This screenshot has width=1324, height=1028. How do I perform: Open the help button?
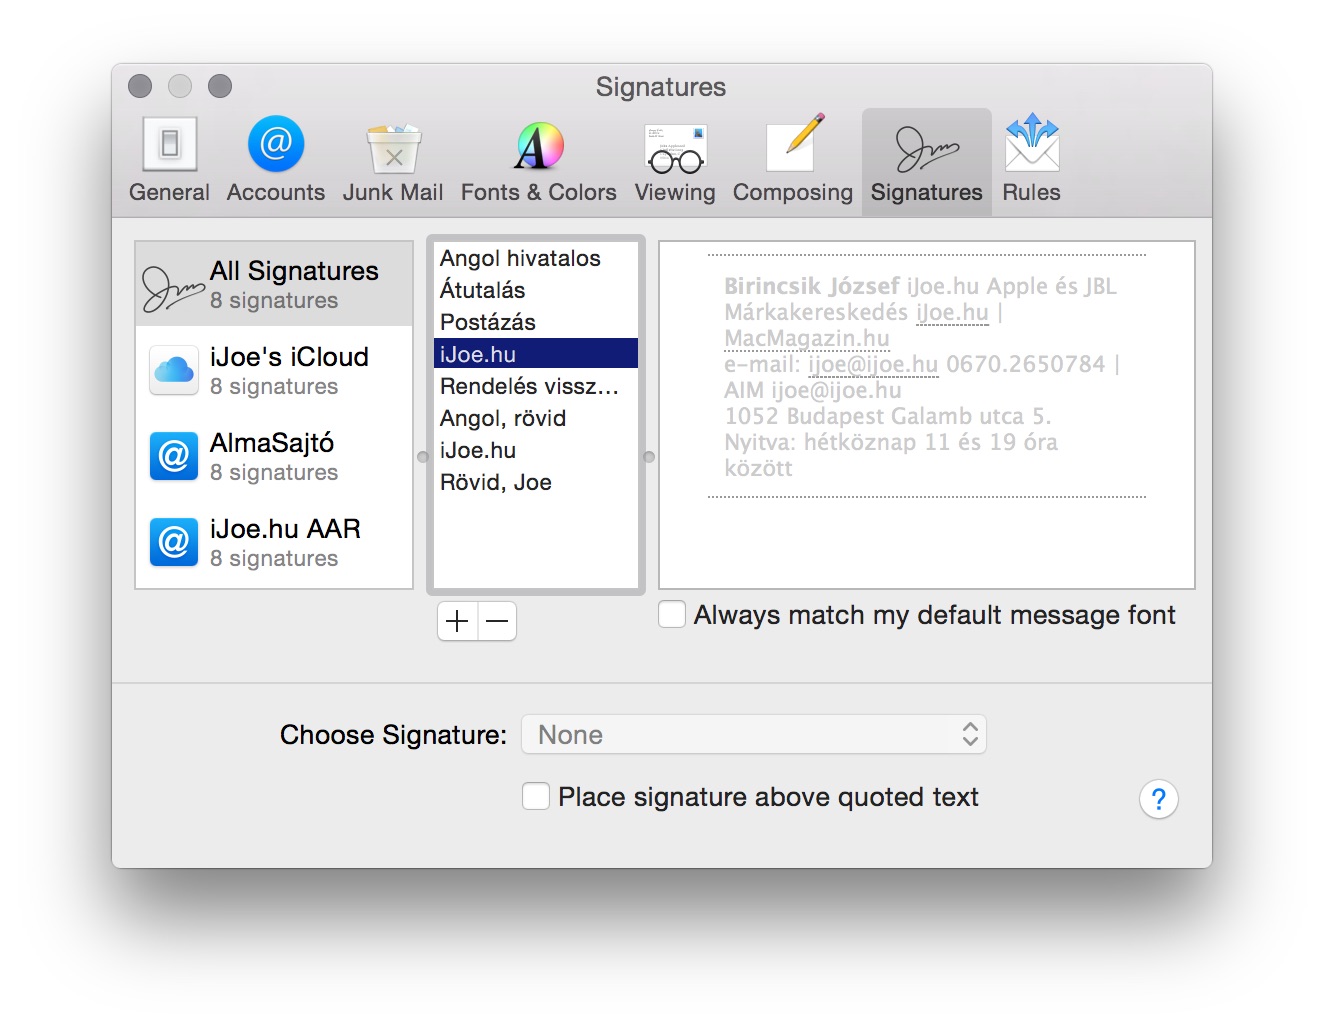(1158, 799)
